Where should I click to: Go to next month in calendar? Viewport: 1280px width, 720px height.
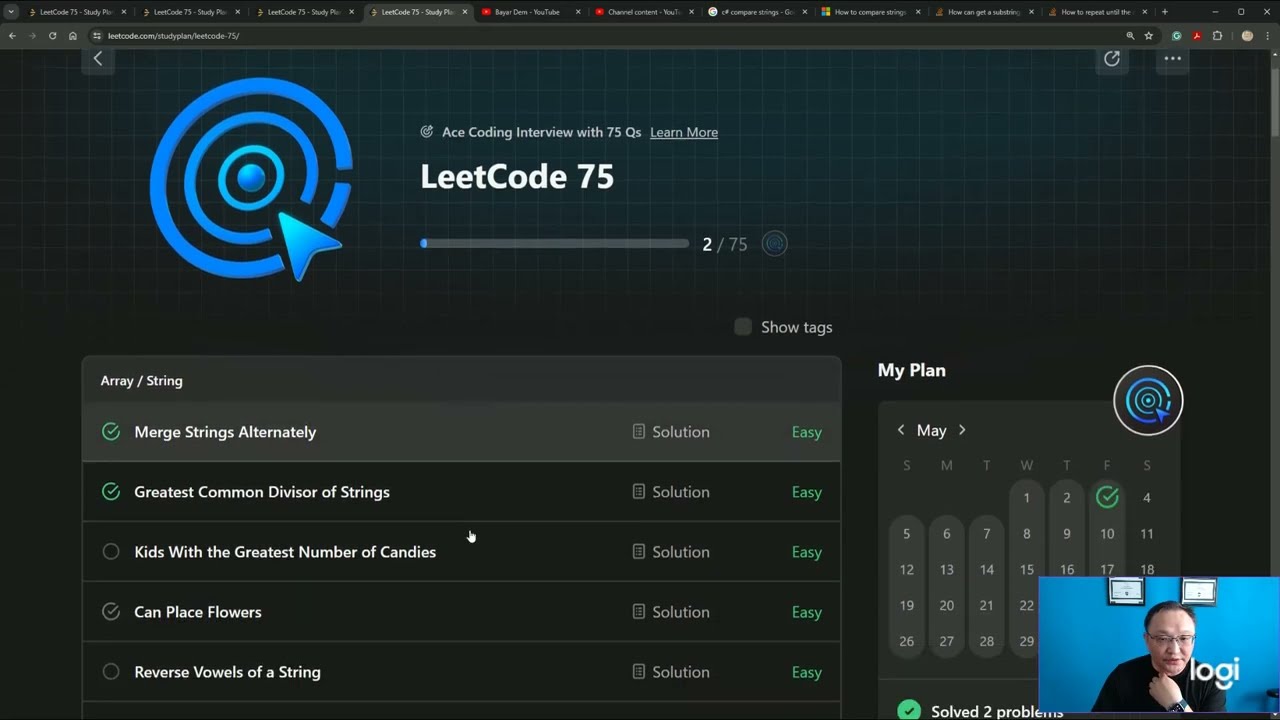[962, 430]
